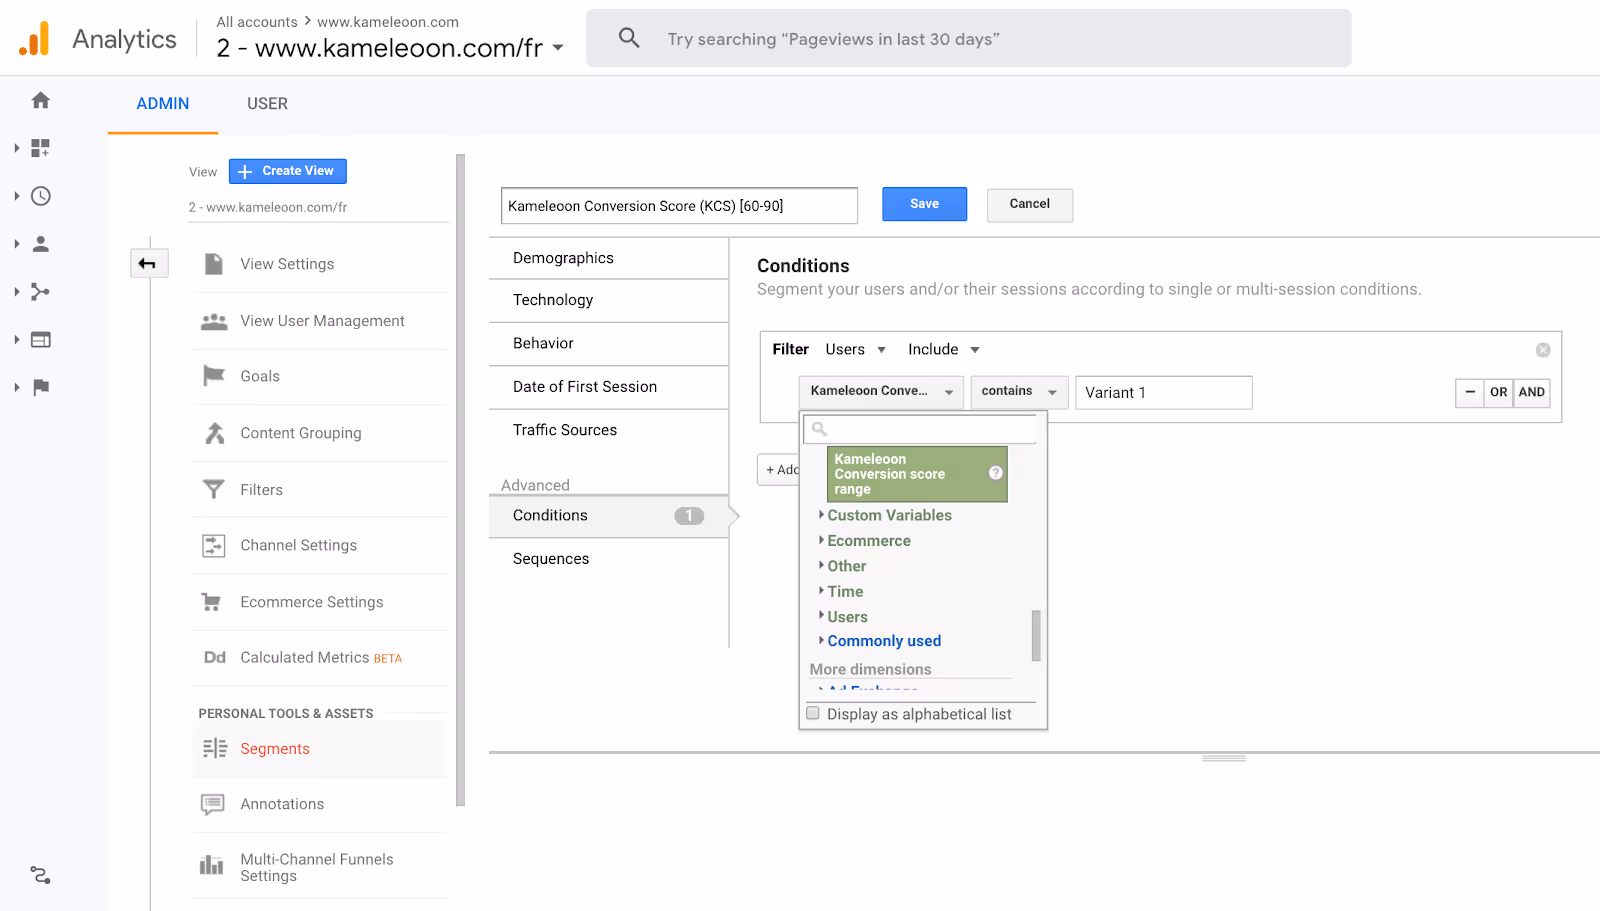The height and width of the screenshot is (911, 1600).
Task: Expand the Commonly used dimensions group
Action: [x=883, y=640]
